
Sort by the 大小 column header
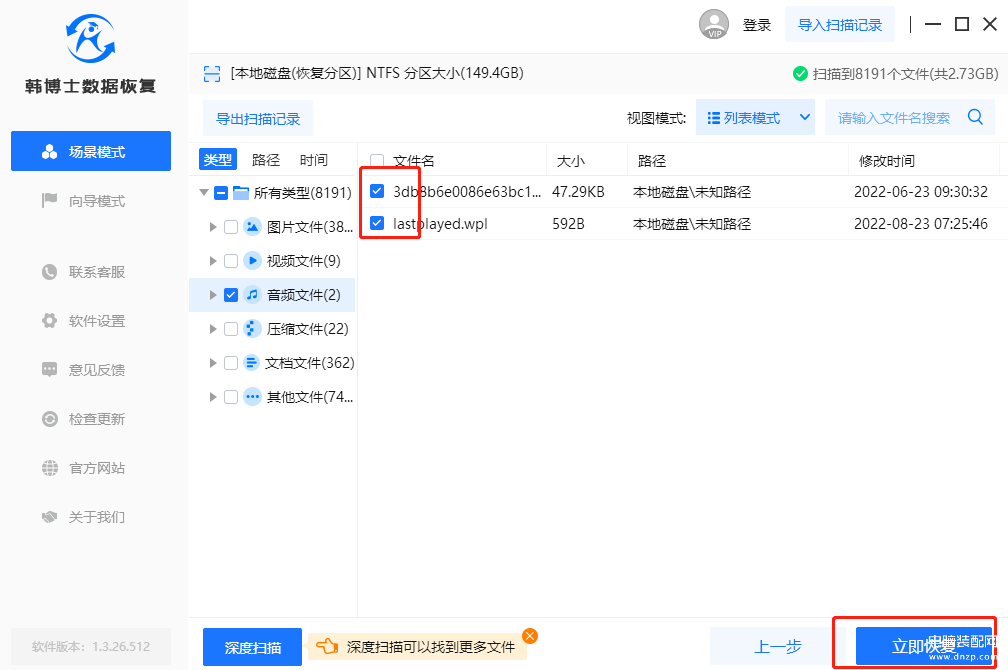[x=570, y=161]
